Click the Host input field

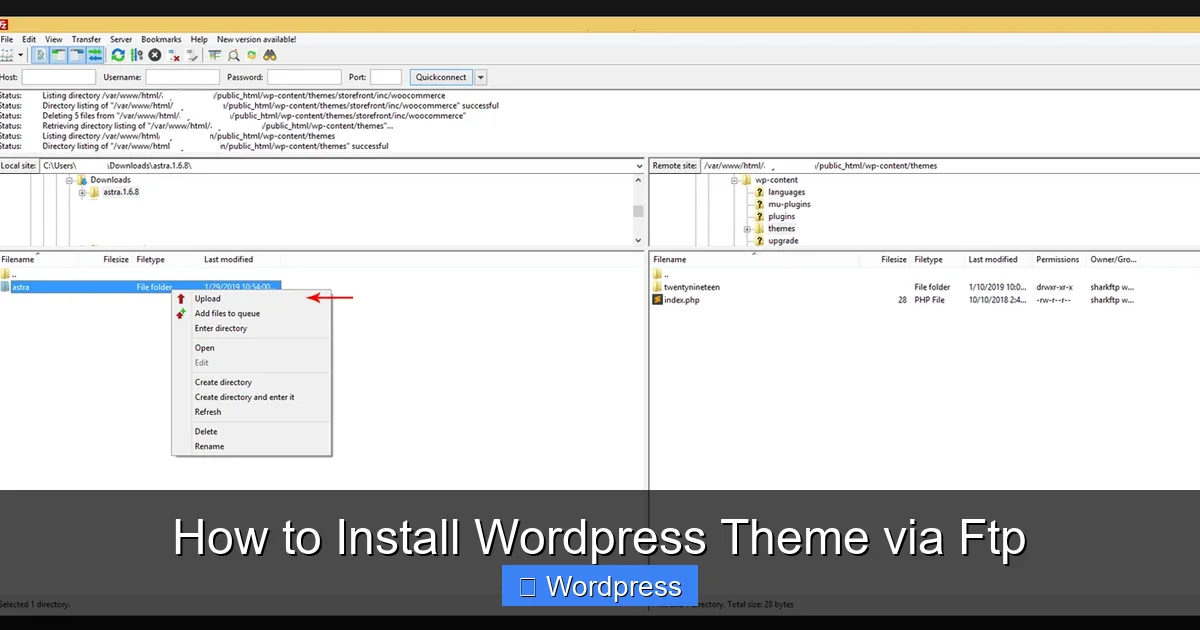tap(59, 77)
